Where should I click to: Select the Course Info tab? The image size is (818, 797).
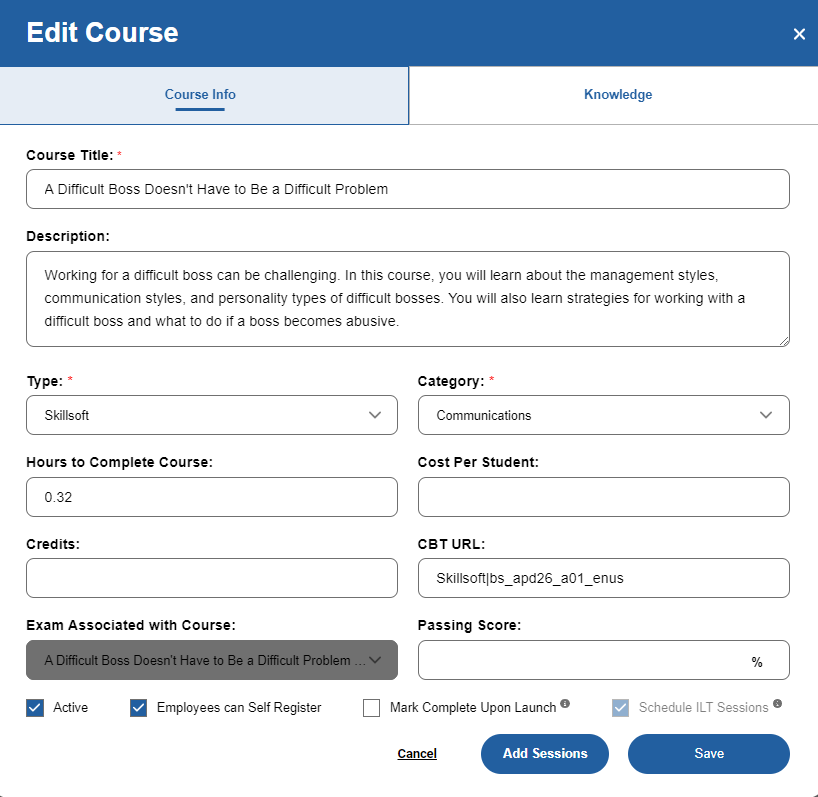(x=200, y=94)
